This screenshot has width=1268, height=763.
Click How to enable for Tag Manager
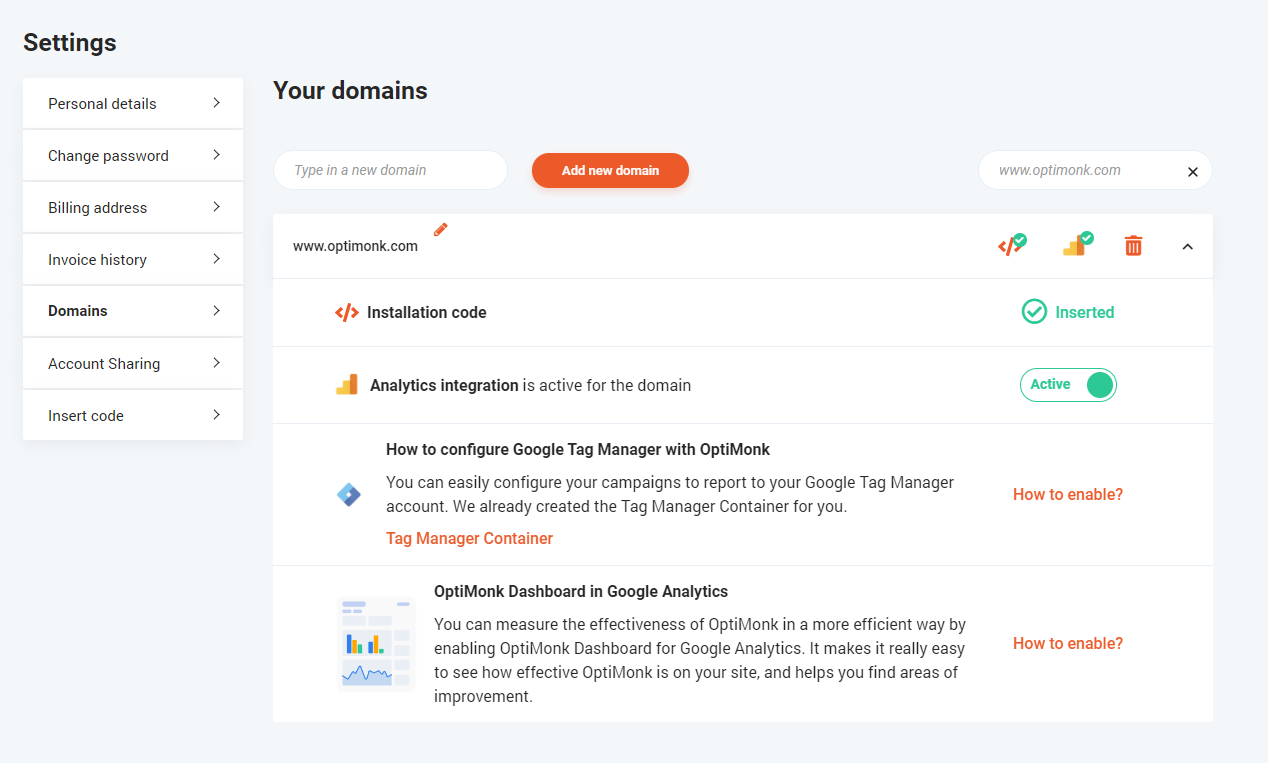click(x=1068, y=494)
